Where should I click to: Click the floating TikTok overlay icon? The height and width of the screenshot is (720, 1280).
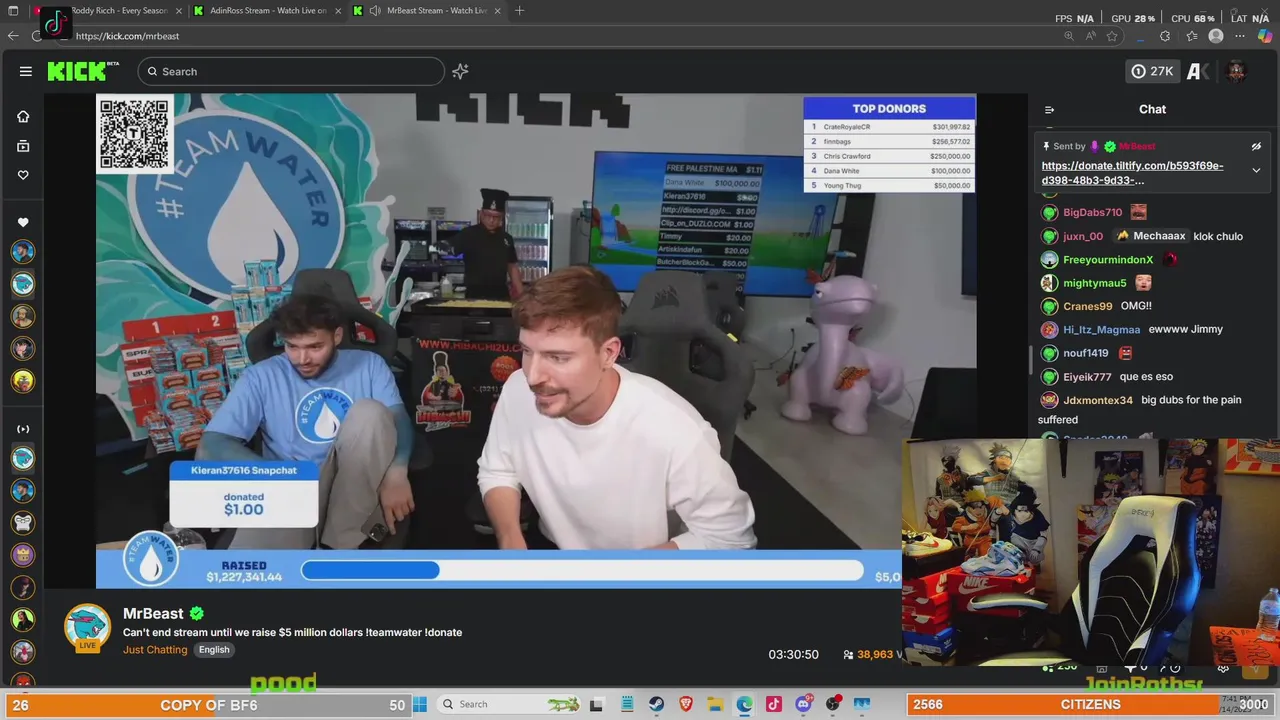click(x=55, y=23)
